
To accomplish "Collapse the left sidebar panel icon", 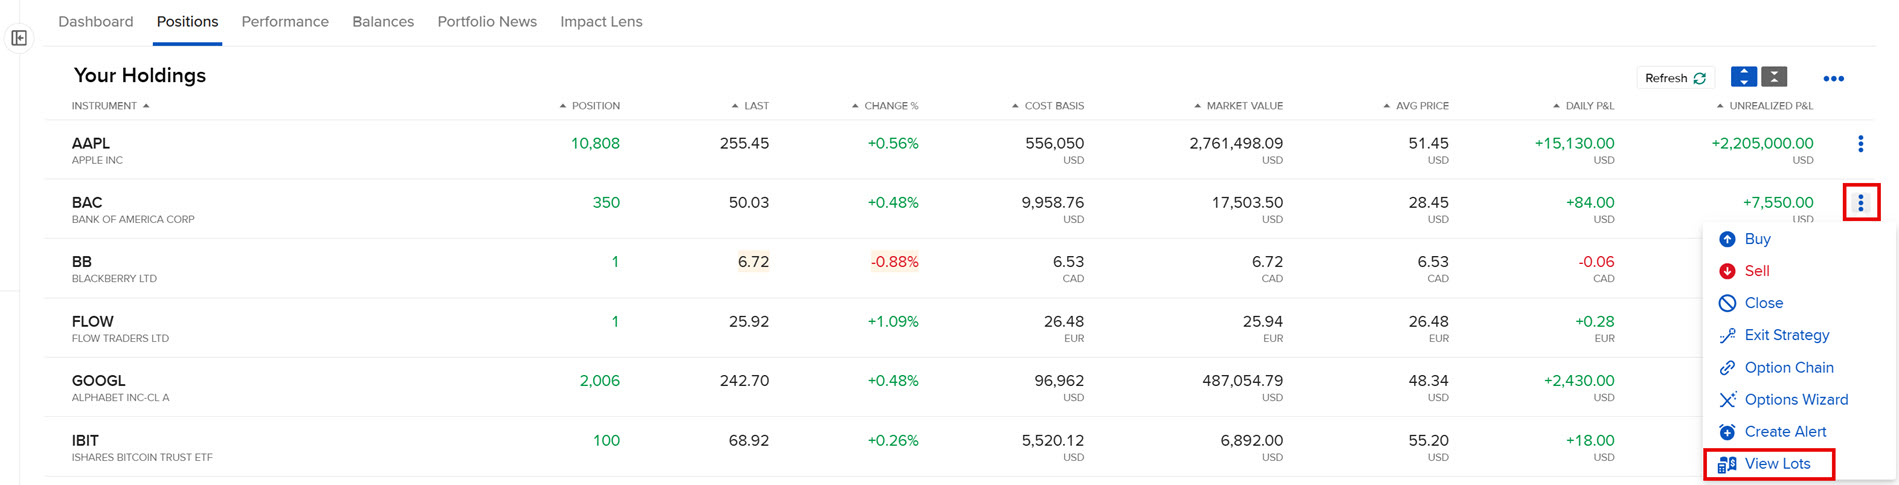I will (x=19, y=38).
